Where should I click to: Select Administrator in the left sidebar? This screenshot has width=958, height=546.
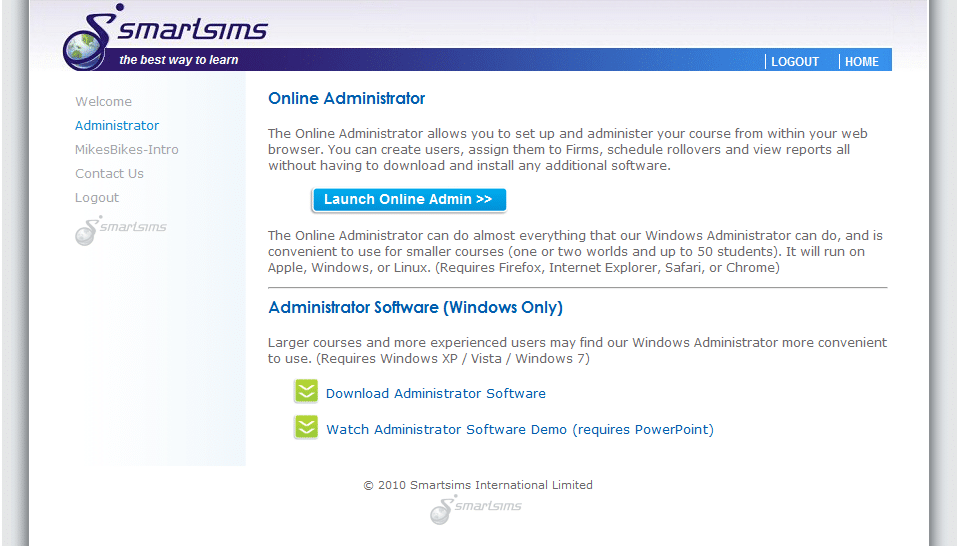[x=117, y=126]
